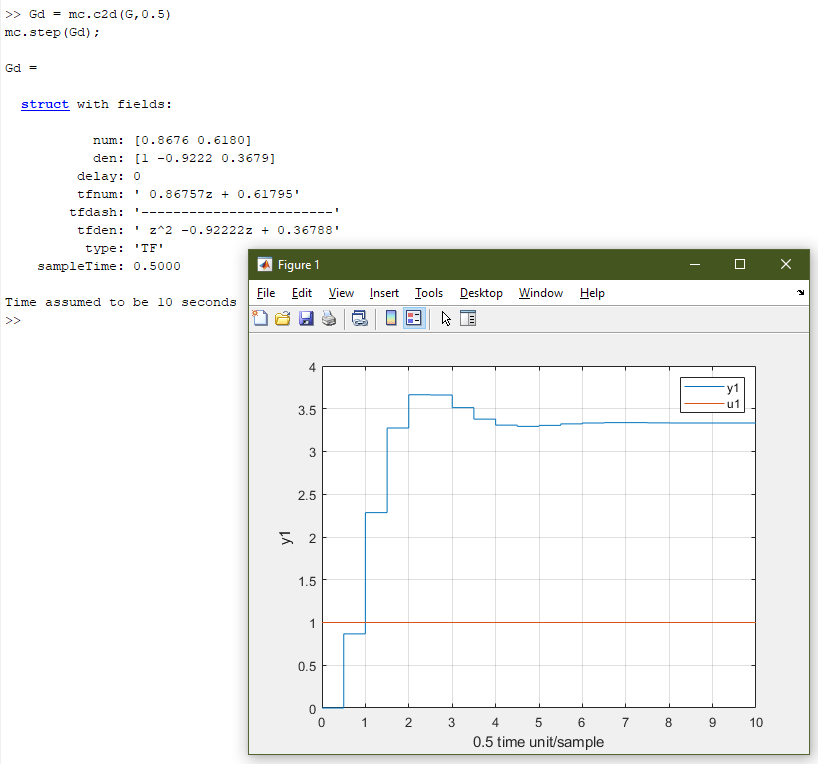Open the struct hyperlink in the Command Window
This screenshot has width=818, height=764.
click(45, 104)
